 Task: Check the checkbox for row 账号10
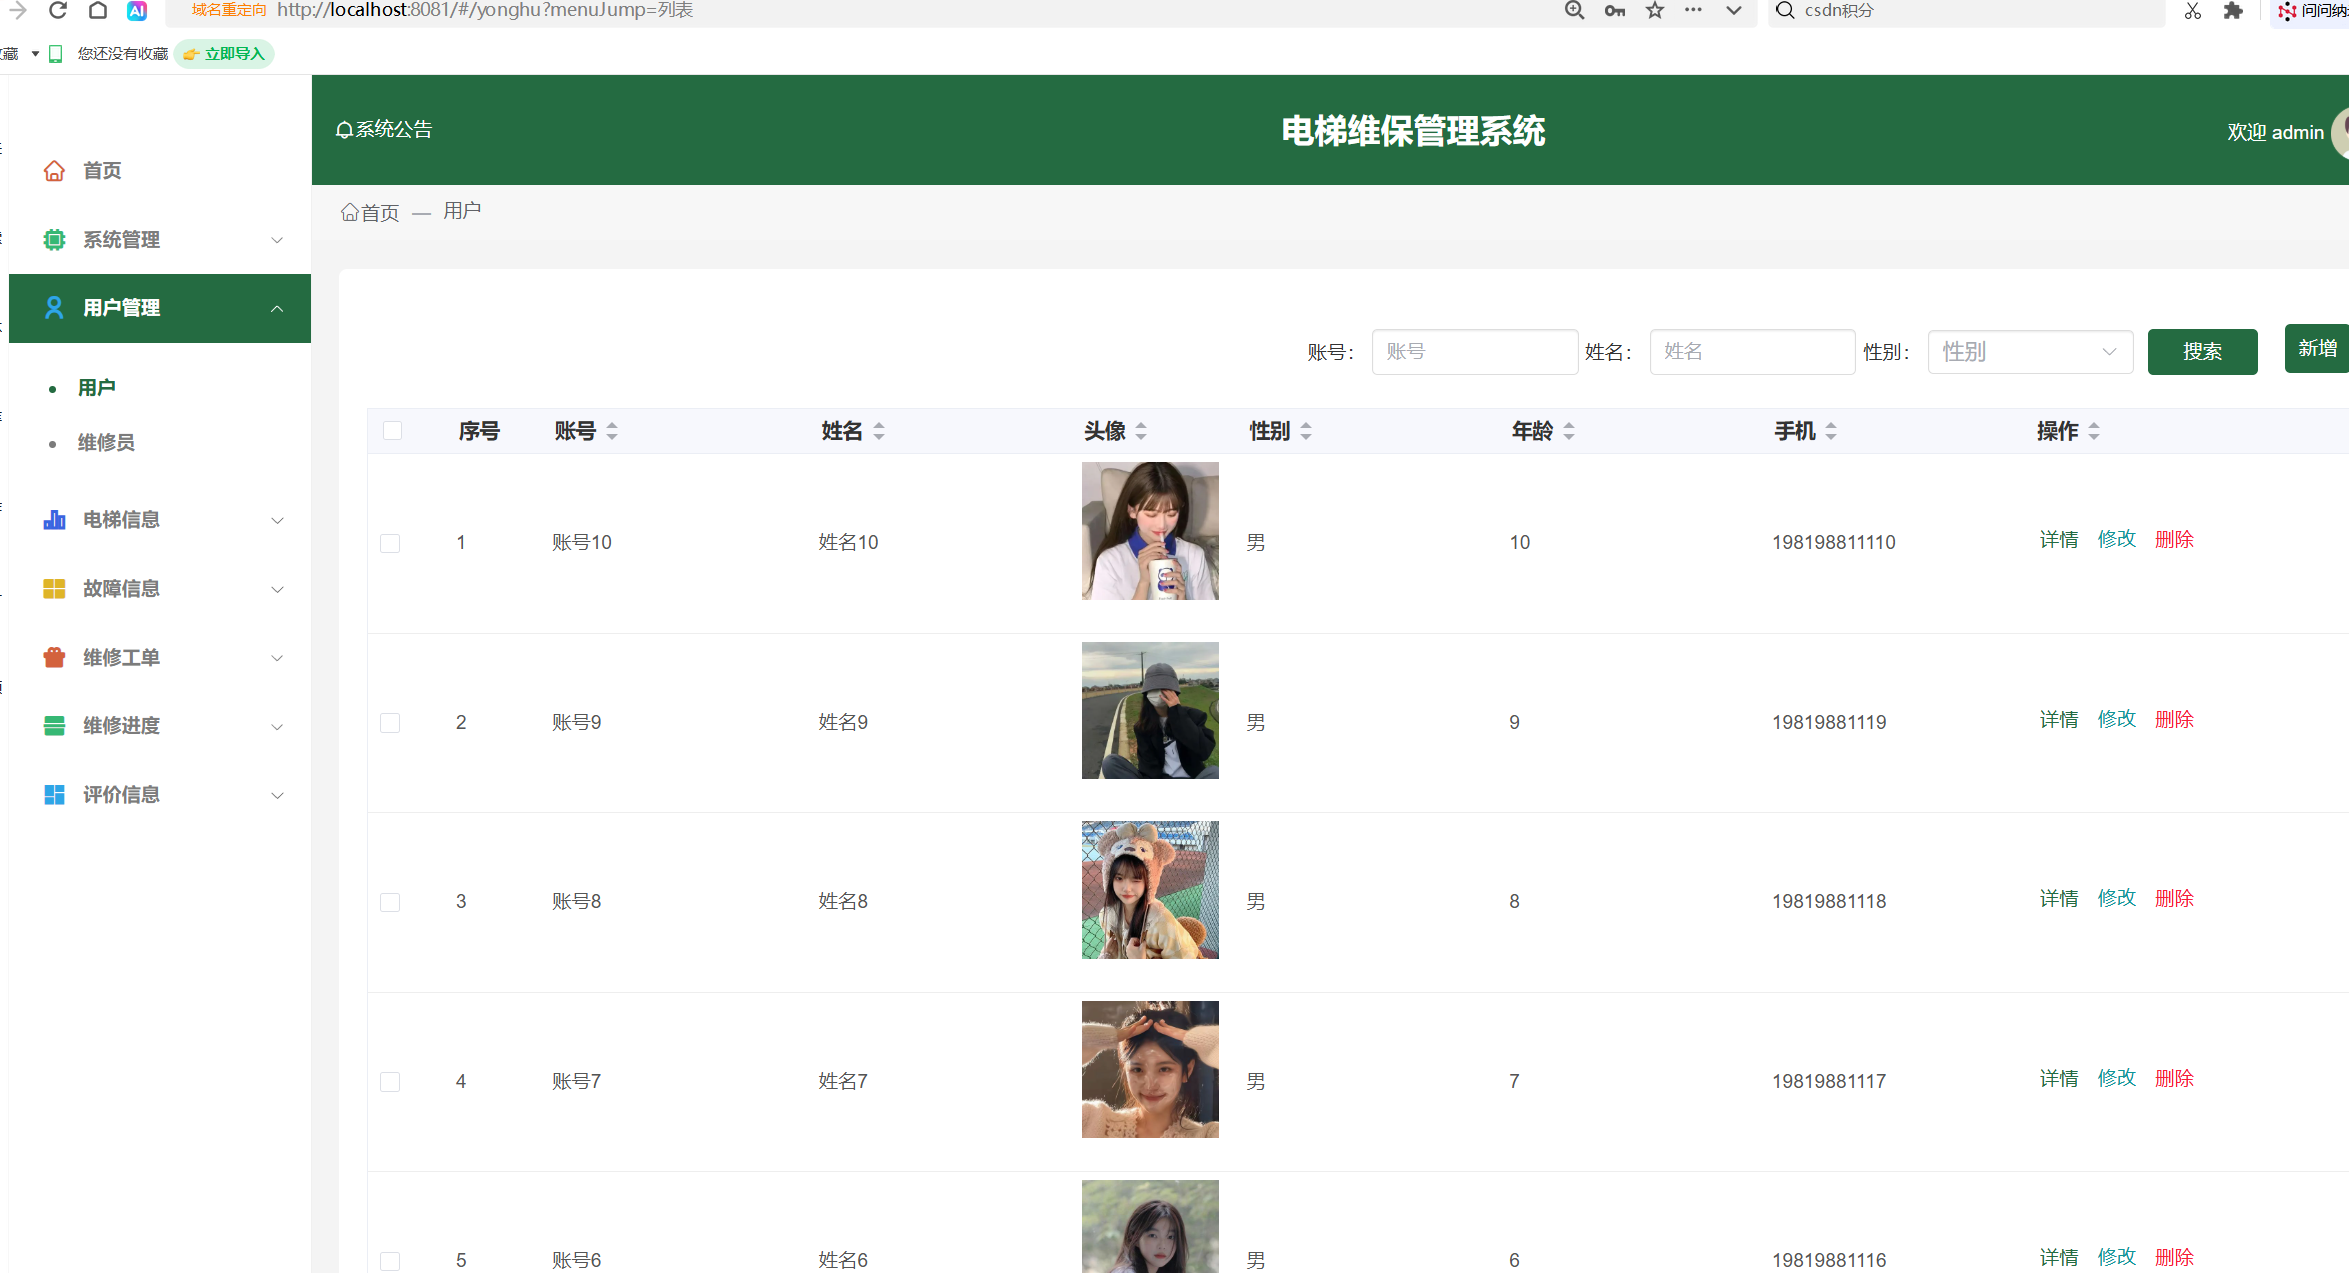390,543
